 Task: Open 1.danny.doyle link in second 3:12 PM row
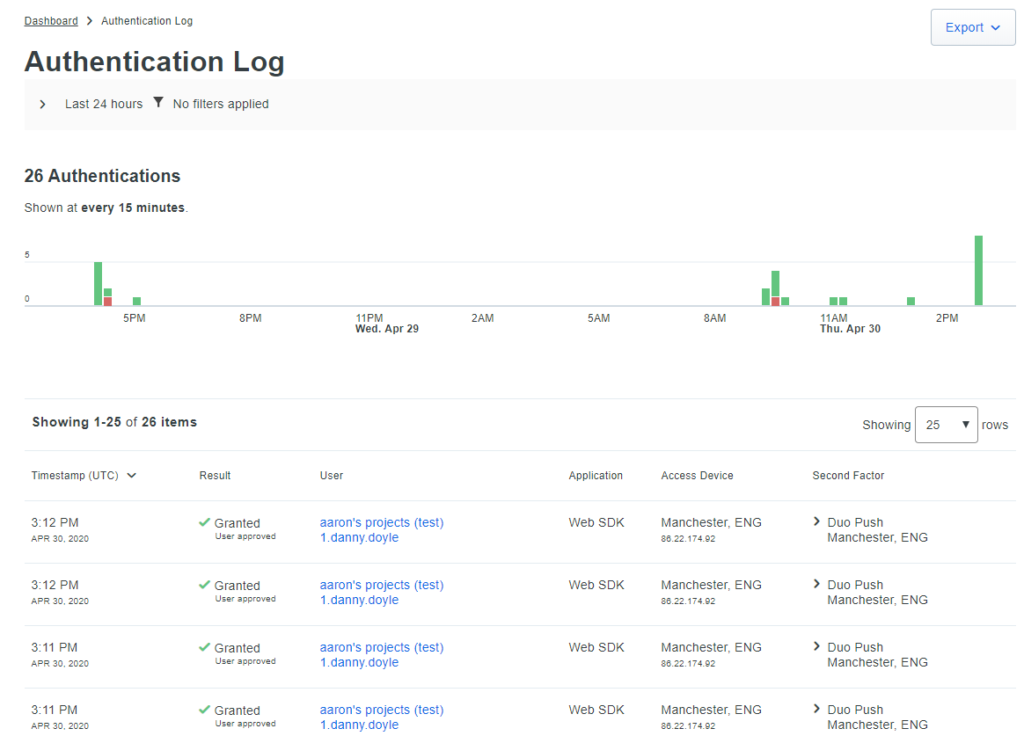359,600
